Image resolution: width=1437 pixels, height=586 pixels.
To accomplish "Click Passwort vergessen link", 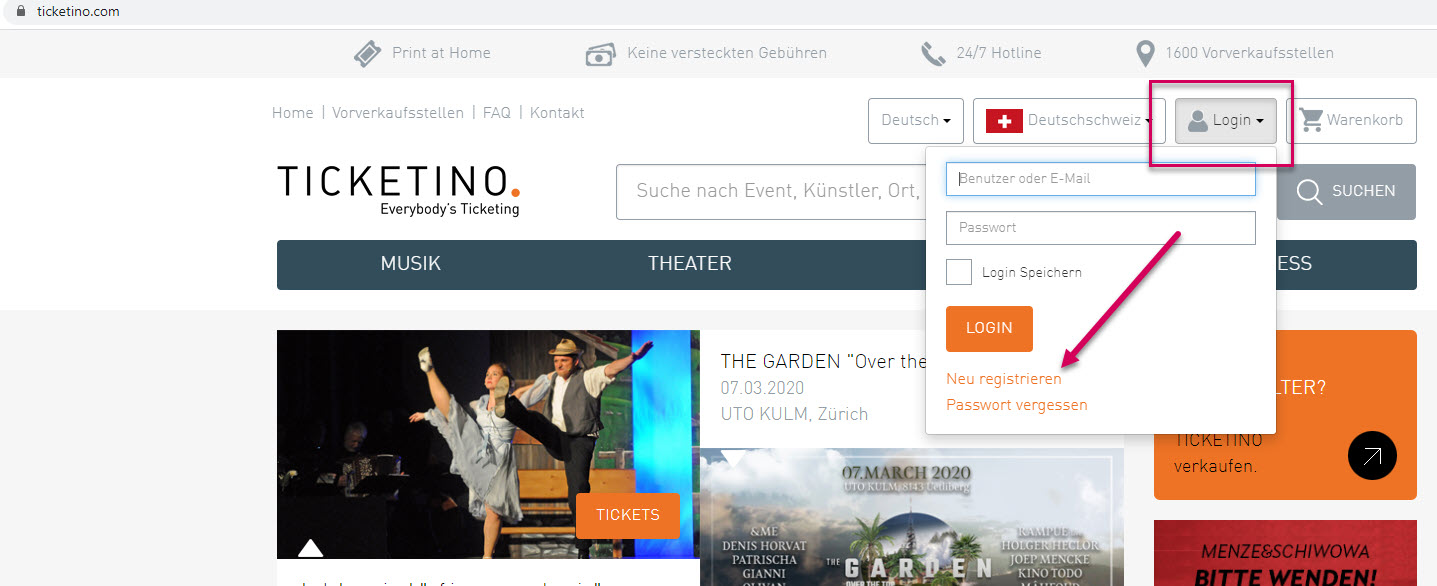I will (x=1017, y=405).
